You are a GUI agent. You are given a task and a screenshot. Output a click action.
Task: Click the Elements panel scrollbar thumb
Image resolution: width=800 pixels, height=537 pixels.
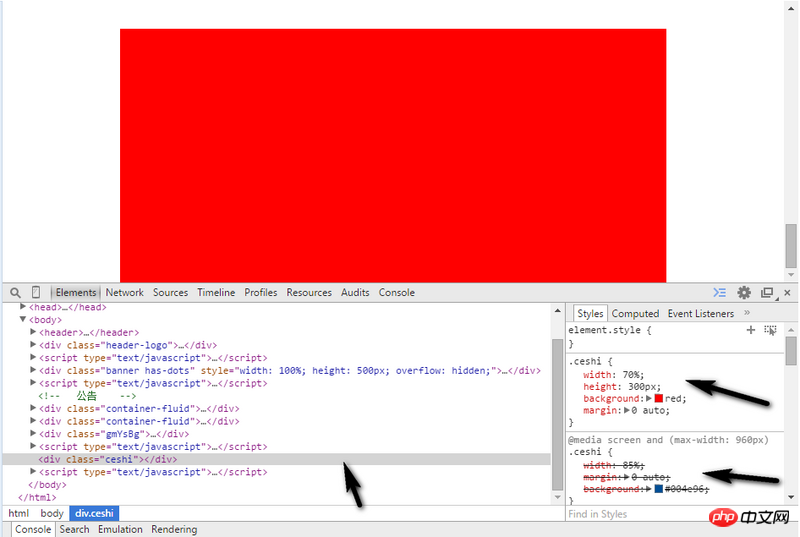point(557,413)
